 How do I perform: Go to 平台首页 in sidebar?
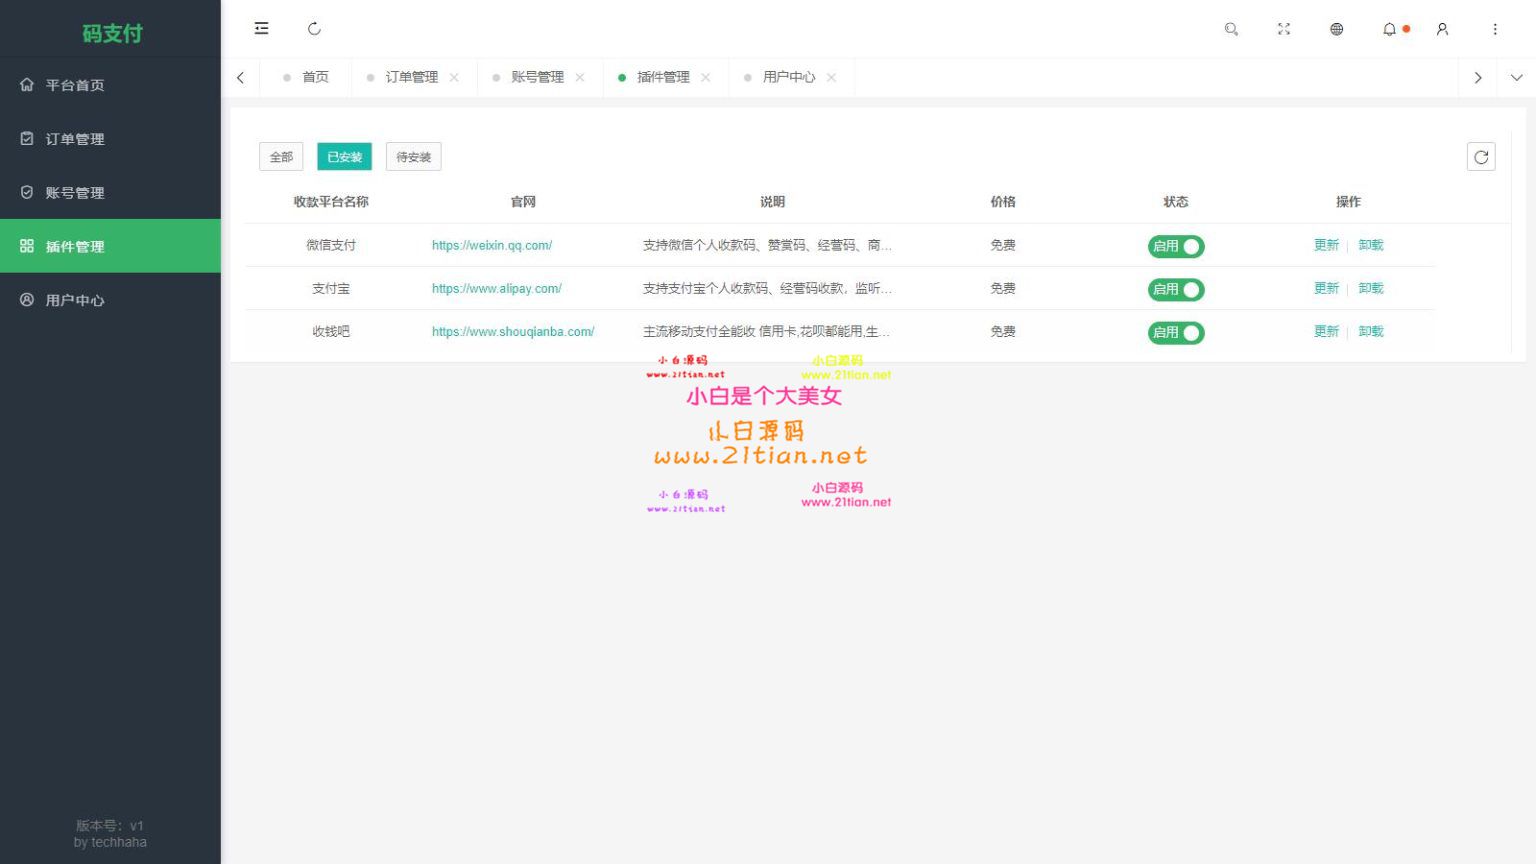coord(110,85)
